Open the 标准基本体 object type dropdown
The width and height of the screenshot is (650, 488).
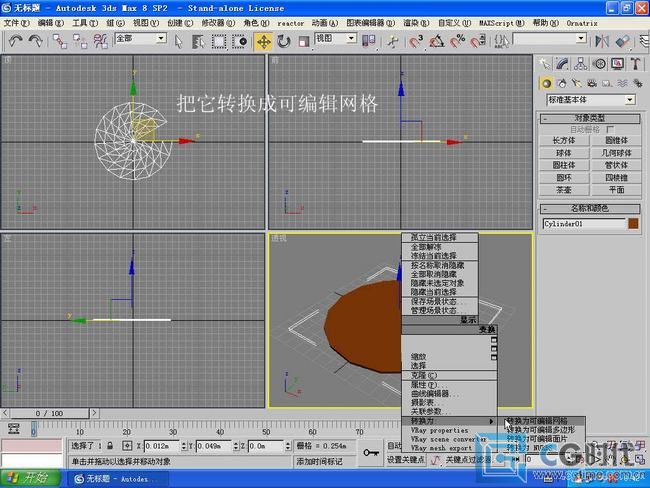[591, 100]
